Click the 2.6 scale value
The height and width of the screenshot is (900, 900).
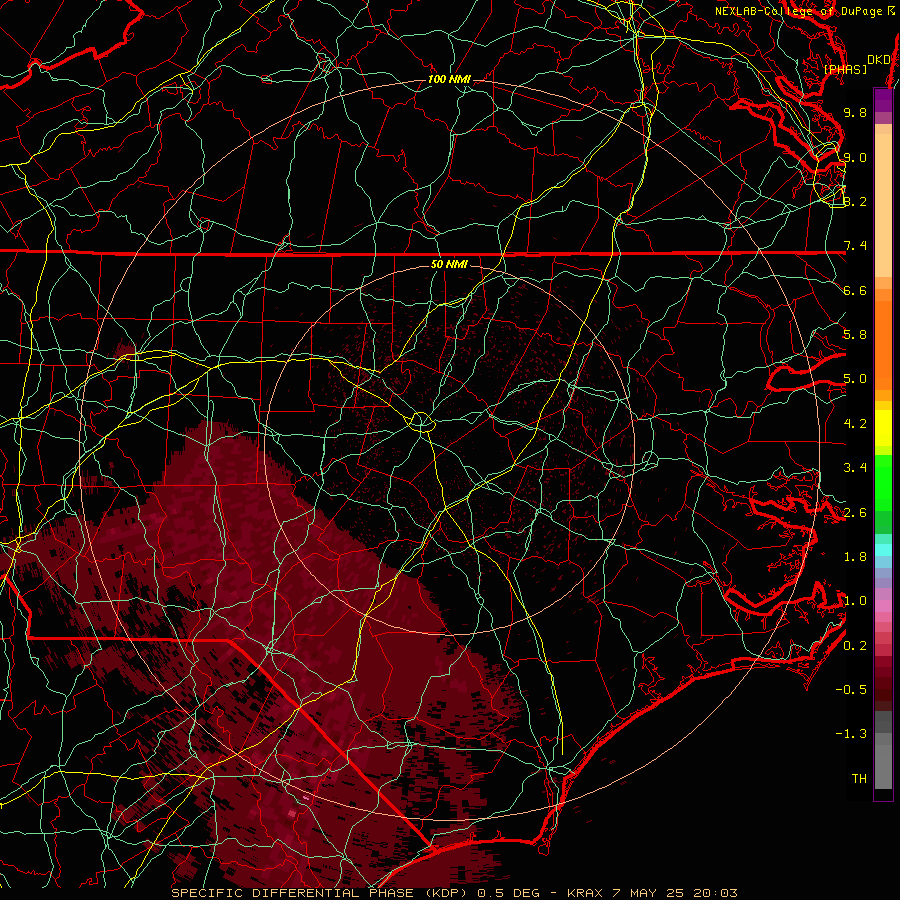click(855, 513)
